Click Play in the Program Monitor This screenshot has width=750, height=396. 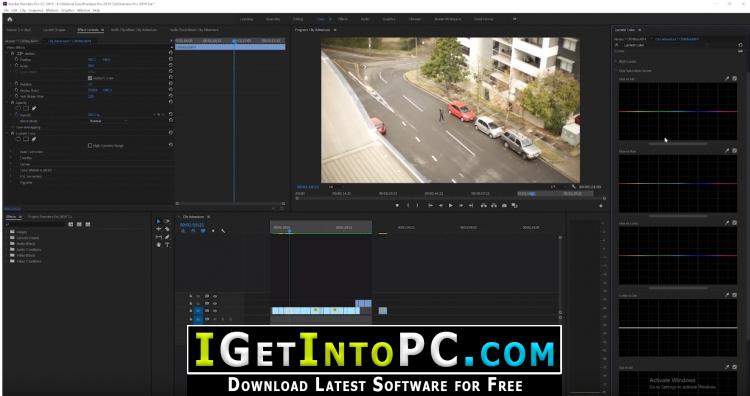[x=451, y=205]
